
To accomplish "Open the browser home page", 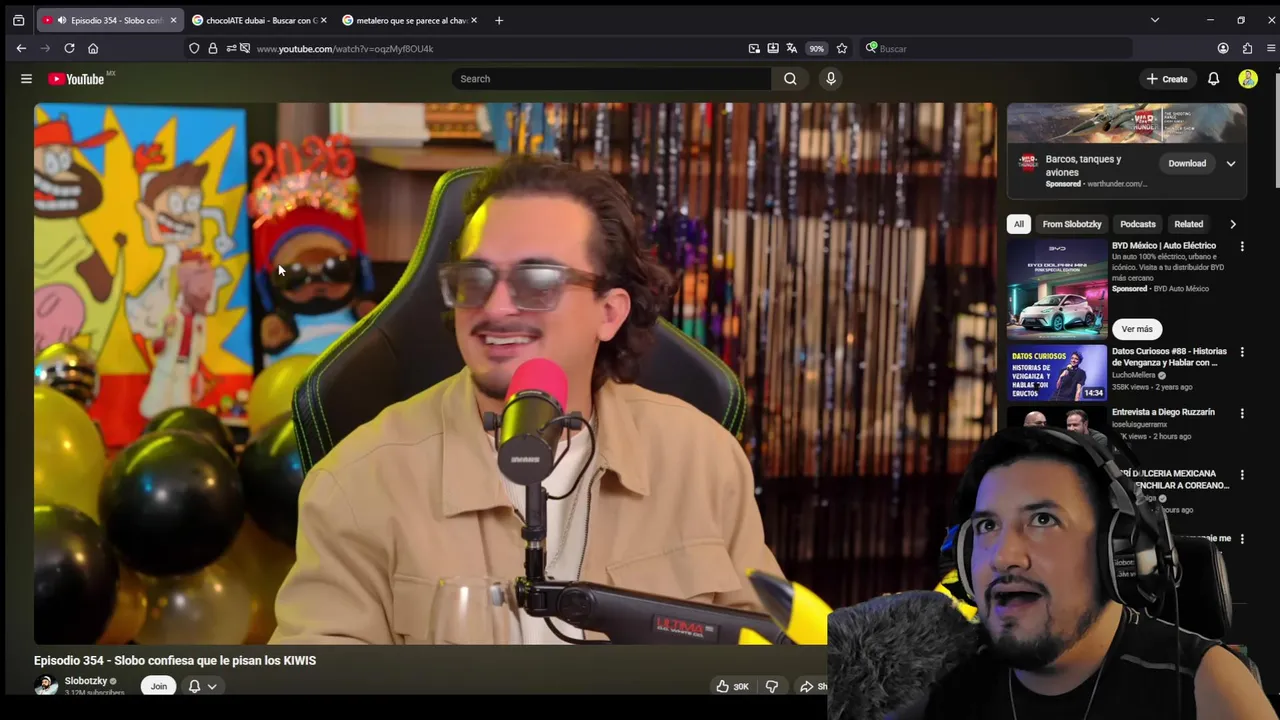I will point(93,48).
